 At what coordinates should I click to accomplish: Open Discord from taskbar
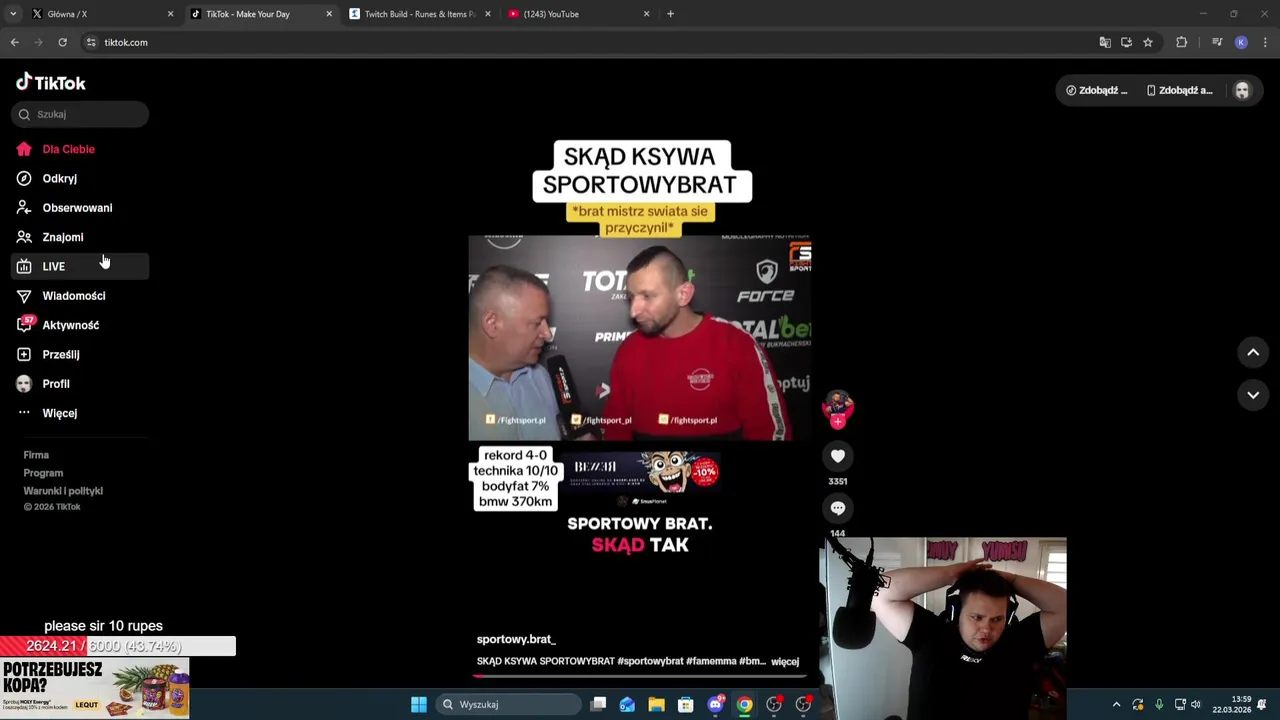(715, 704)
